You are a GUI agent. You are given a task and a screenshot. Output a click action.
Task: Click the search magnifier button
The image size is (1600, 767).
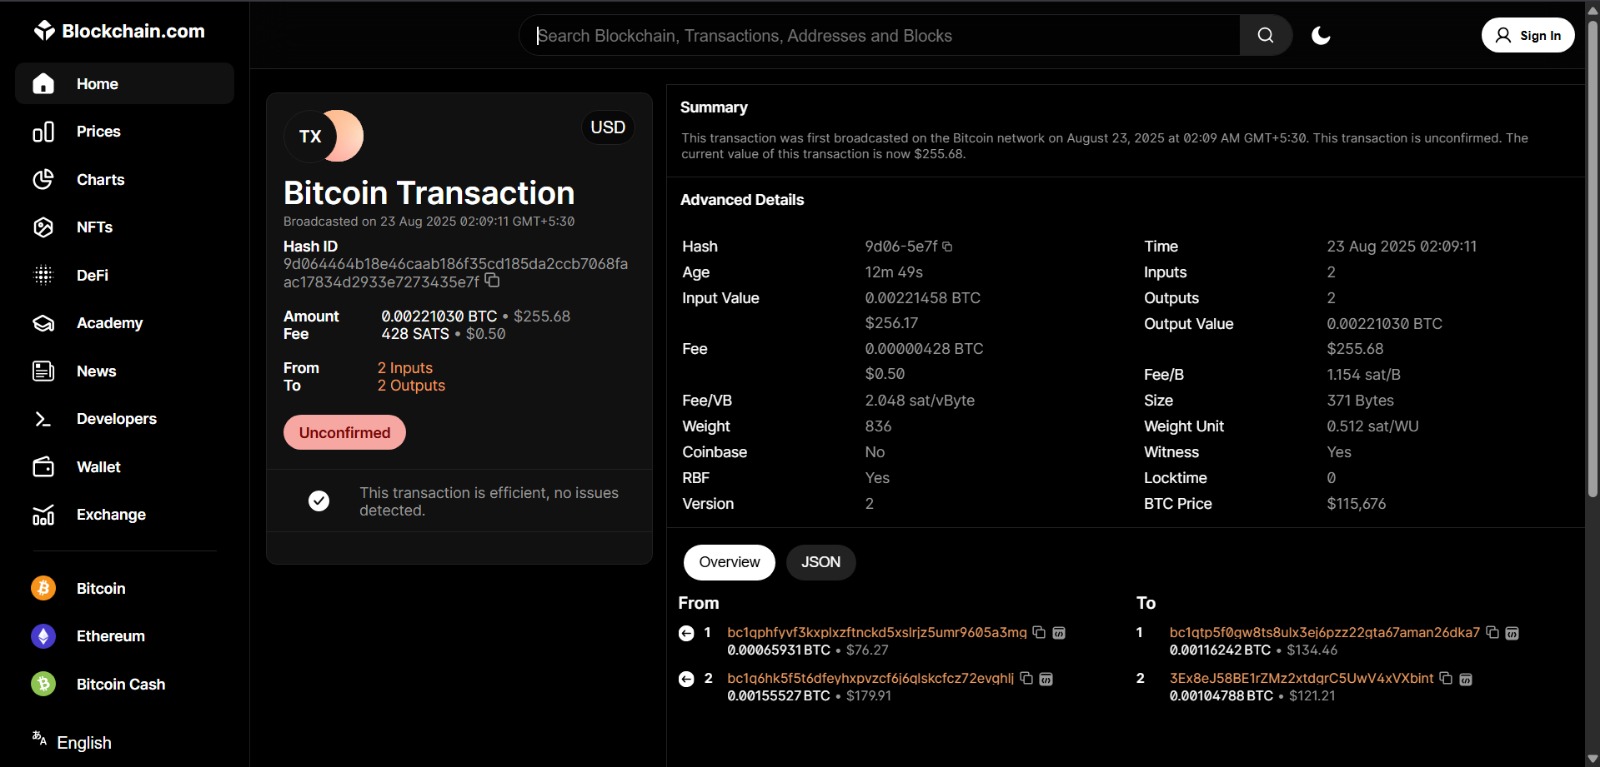(x=1266, y=35)
